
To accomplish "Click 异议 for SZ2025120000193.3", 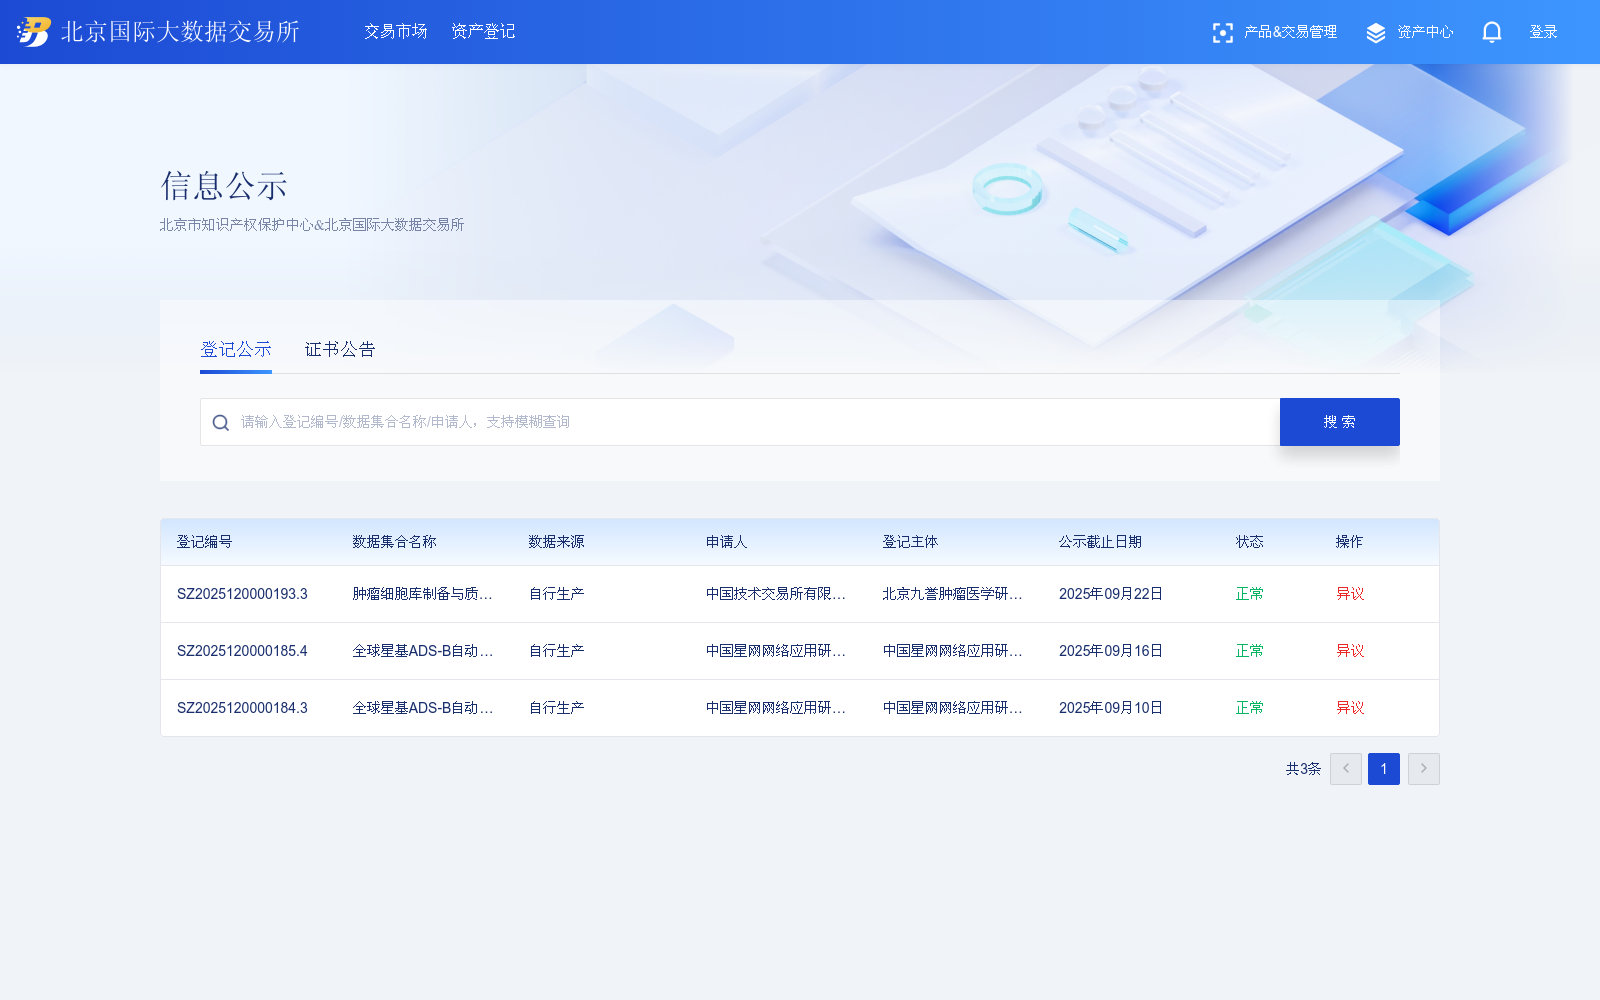I will pos(1350,594).
